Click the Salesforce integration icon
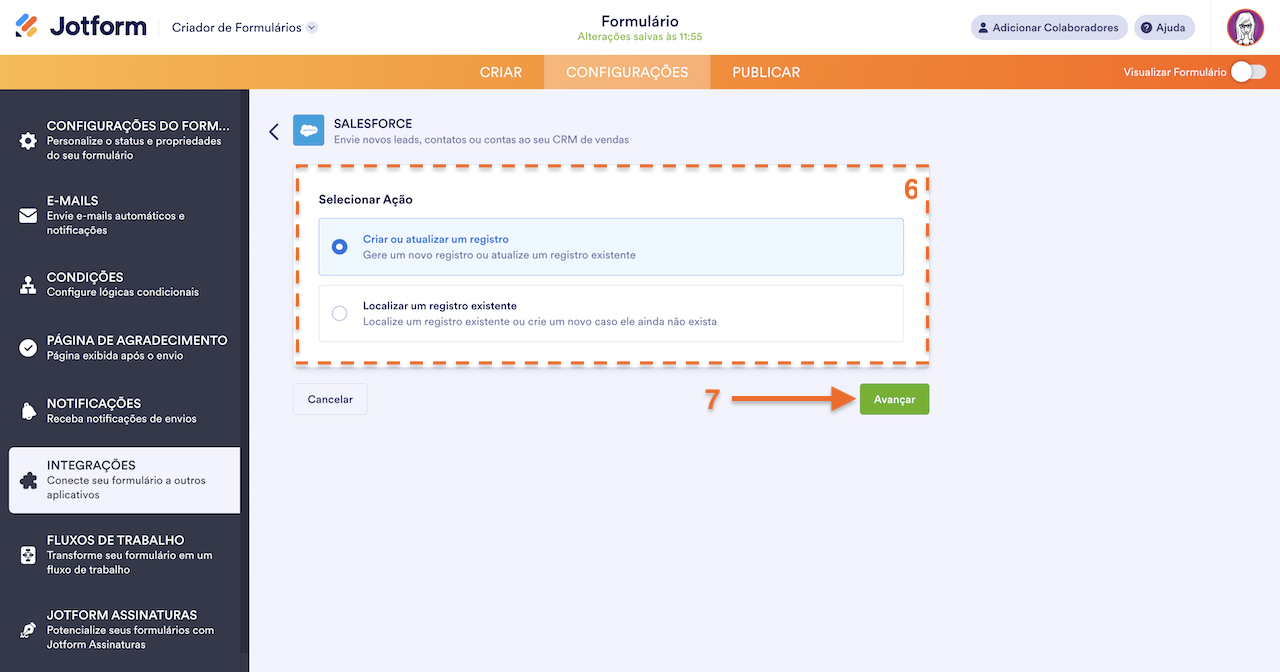 pos(308,130)
